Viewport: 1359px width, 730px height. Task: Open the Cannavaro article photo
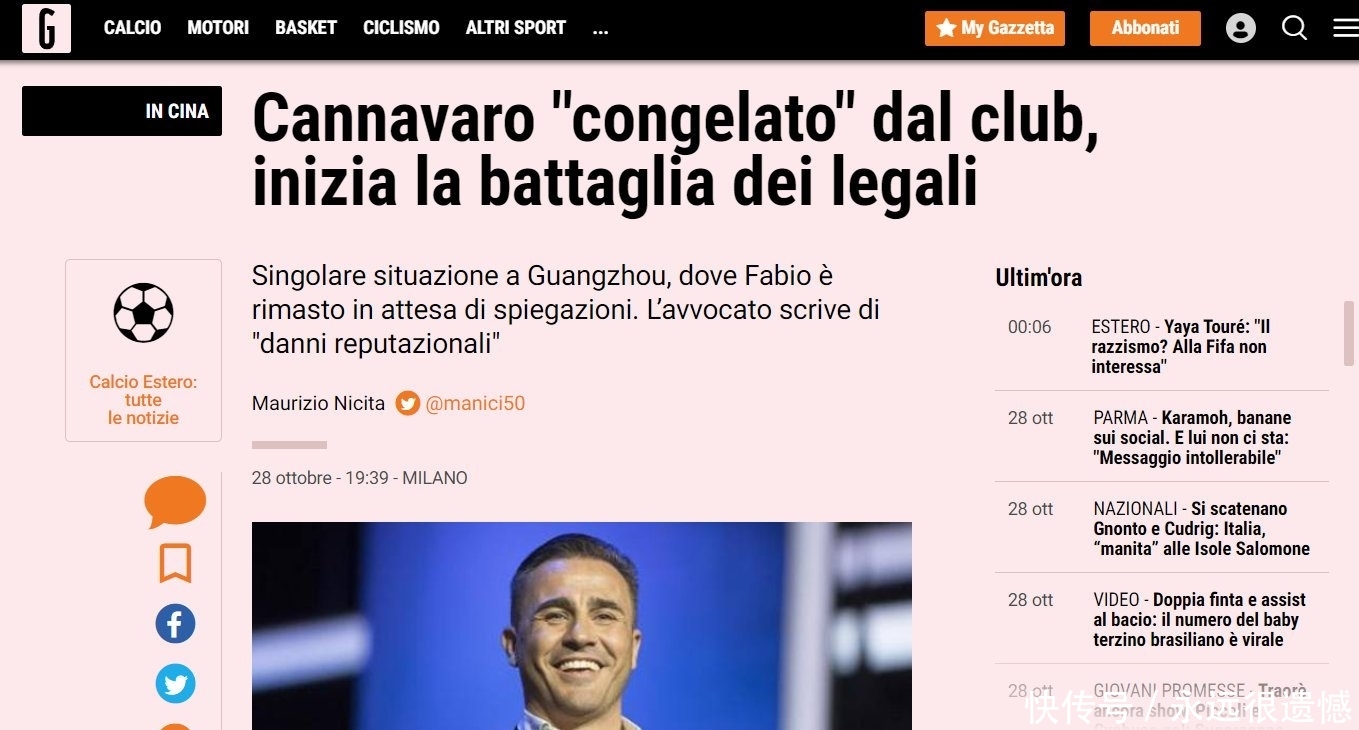click(x=582, y=626)
